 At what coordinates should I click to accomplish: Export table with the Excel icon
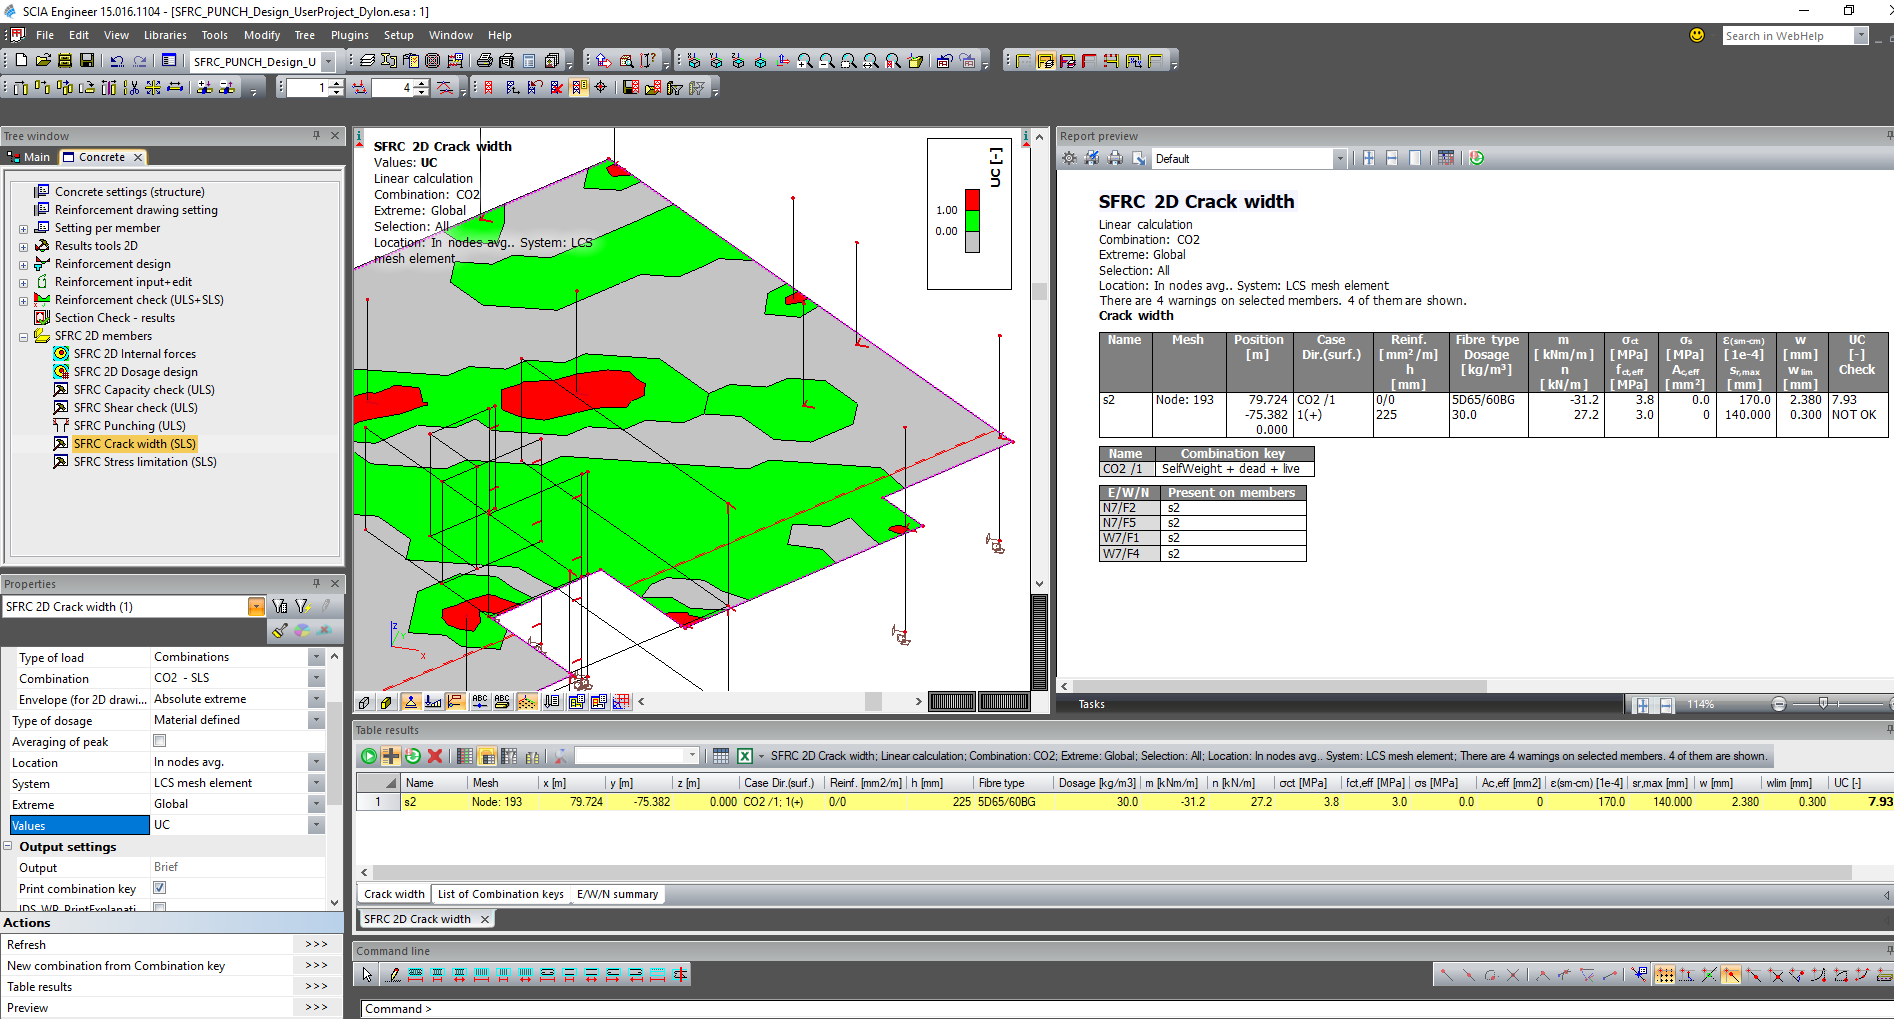pyautogui.click(x=745, y=756)
